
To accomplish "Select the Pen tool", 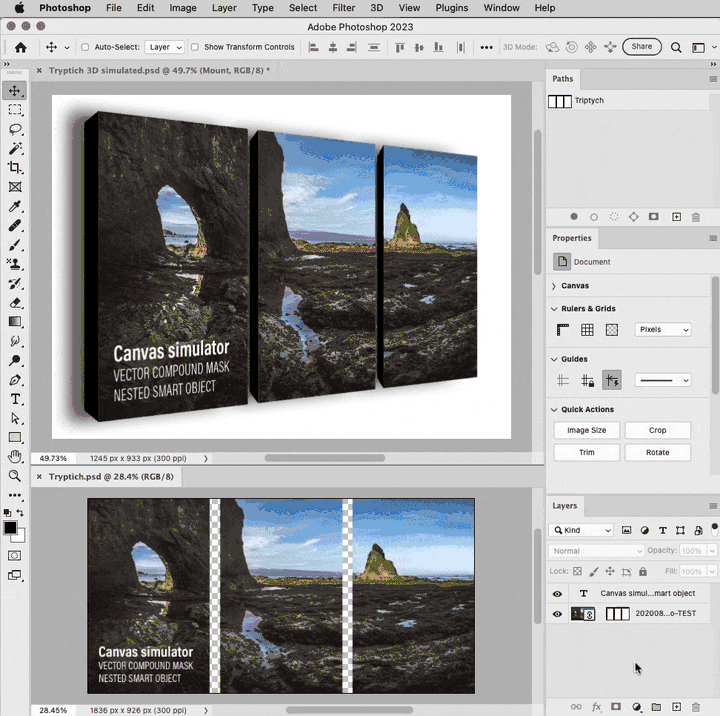I will (x=15, y=380).
